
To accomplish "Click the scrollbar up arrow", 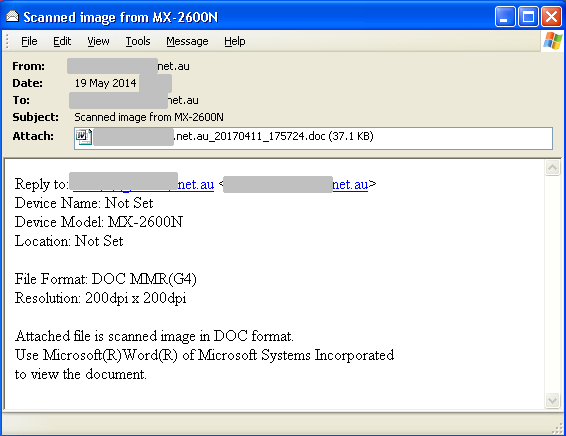I will click(x=552, y=167).
